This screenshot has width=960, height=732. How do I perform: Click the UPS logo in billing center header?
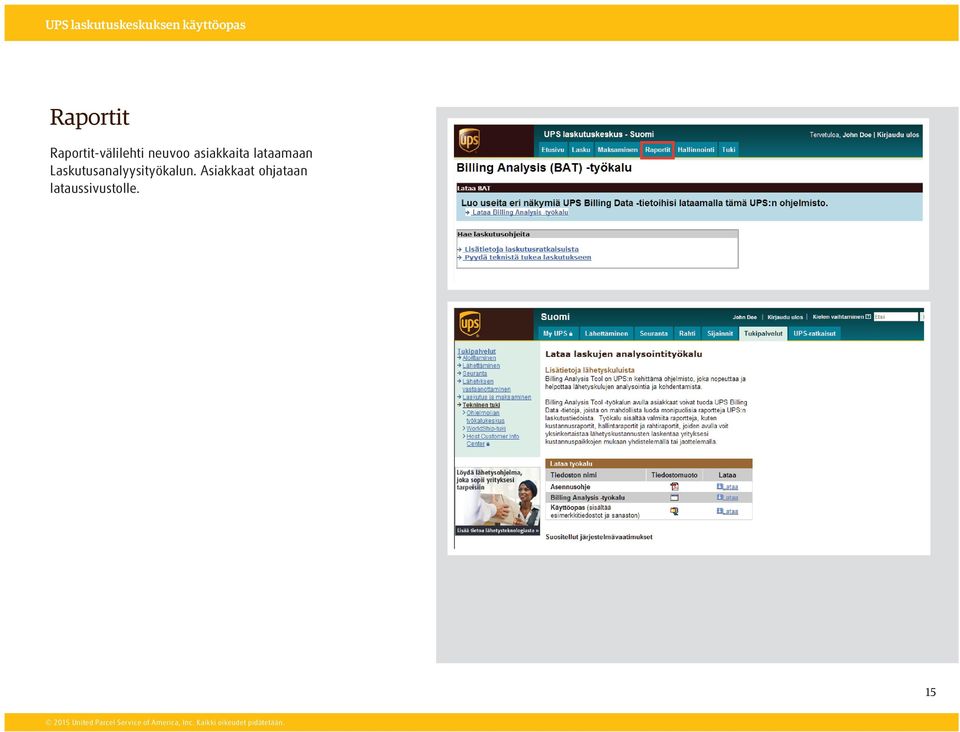(469, 141)
